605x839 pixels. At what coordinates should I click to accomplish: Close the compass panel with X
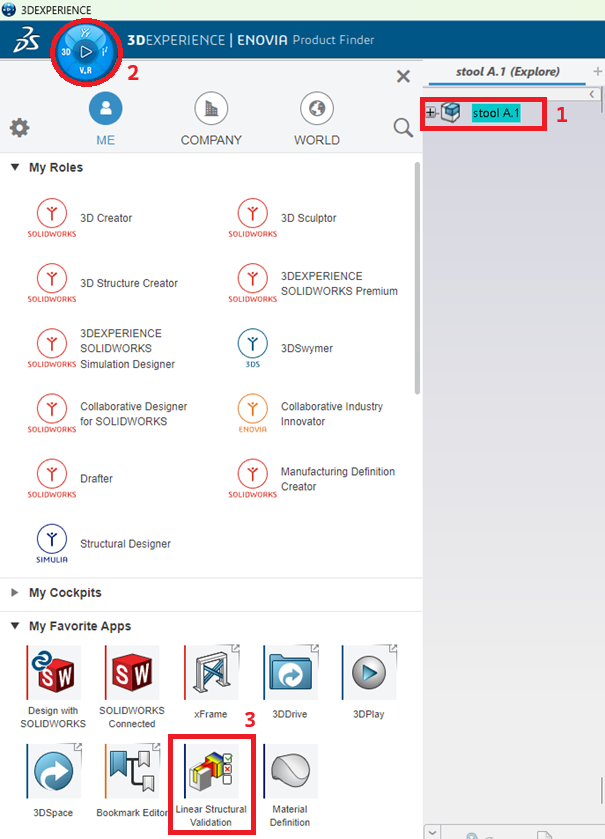coord(403,76)
